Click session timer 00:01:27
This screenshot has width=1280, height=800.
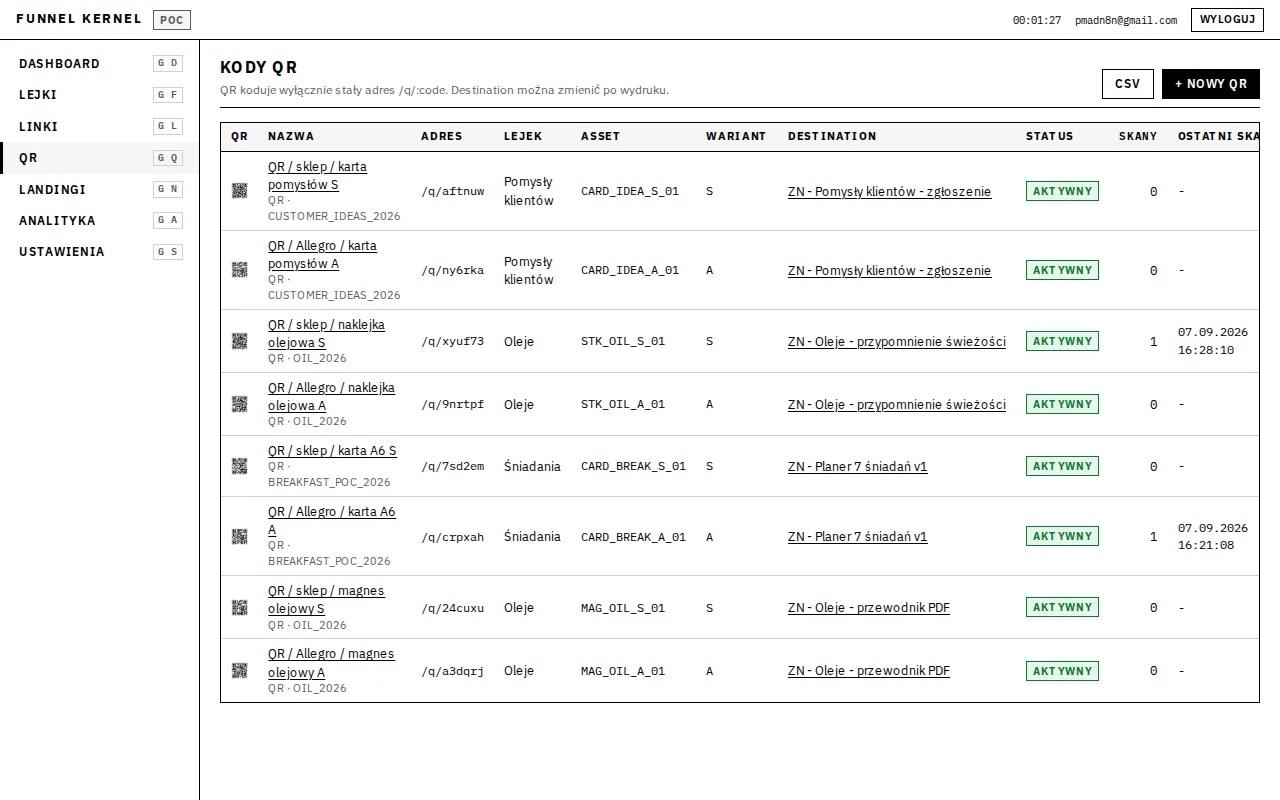point(1037,20)
